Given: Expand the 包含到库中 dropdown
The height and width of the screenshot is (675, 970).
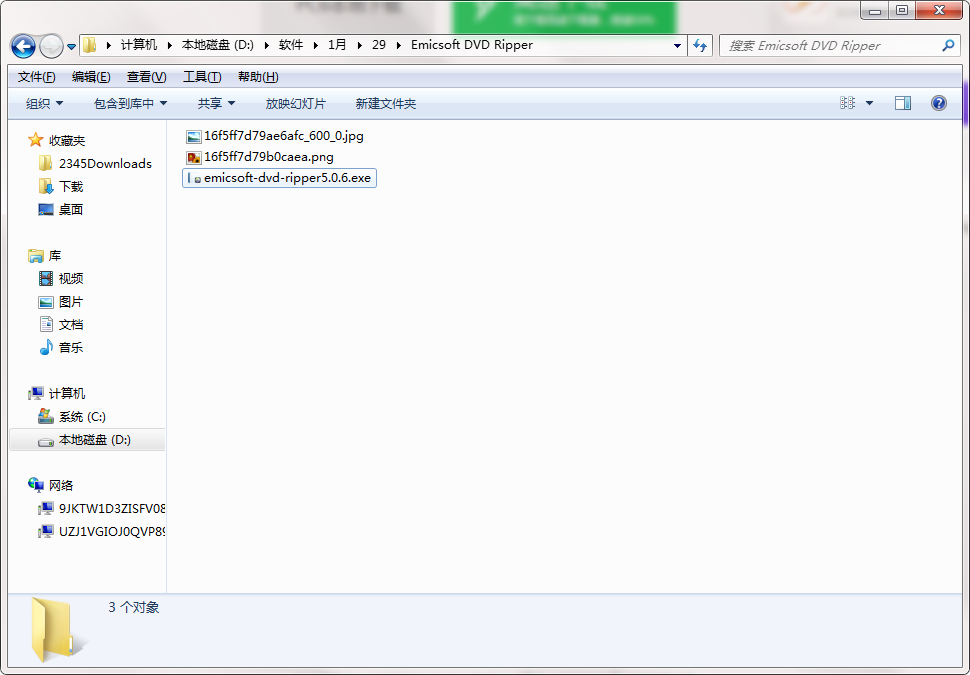Looking at the screenshot, I should coord(131,103).
